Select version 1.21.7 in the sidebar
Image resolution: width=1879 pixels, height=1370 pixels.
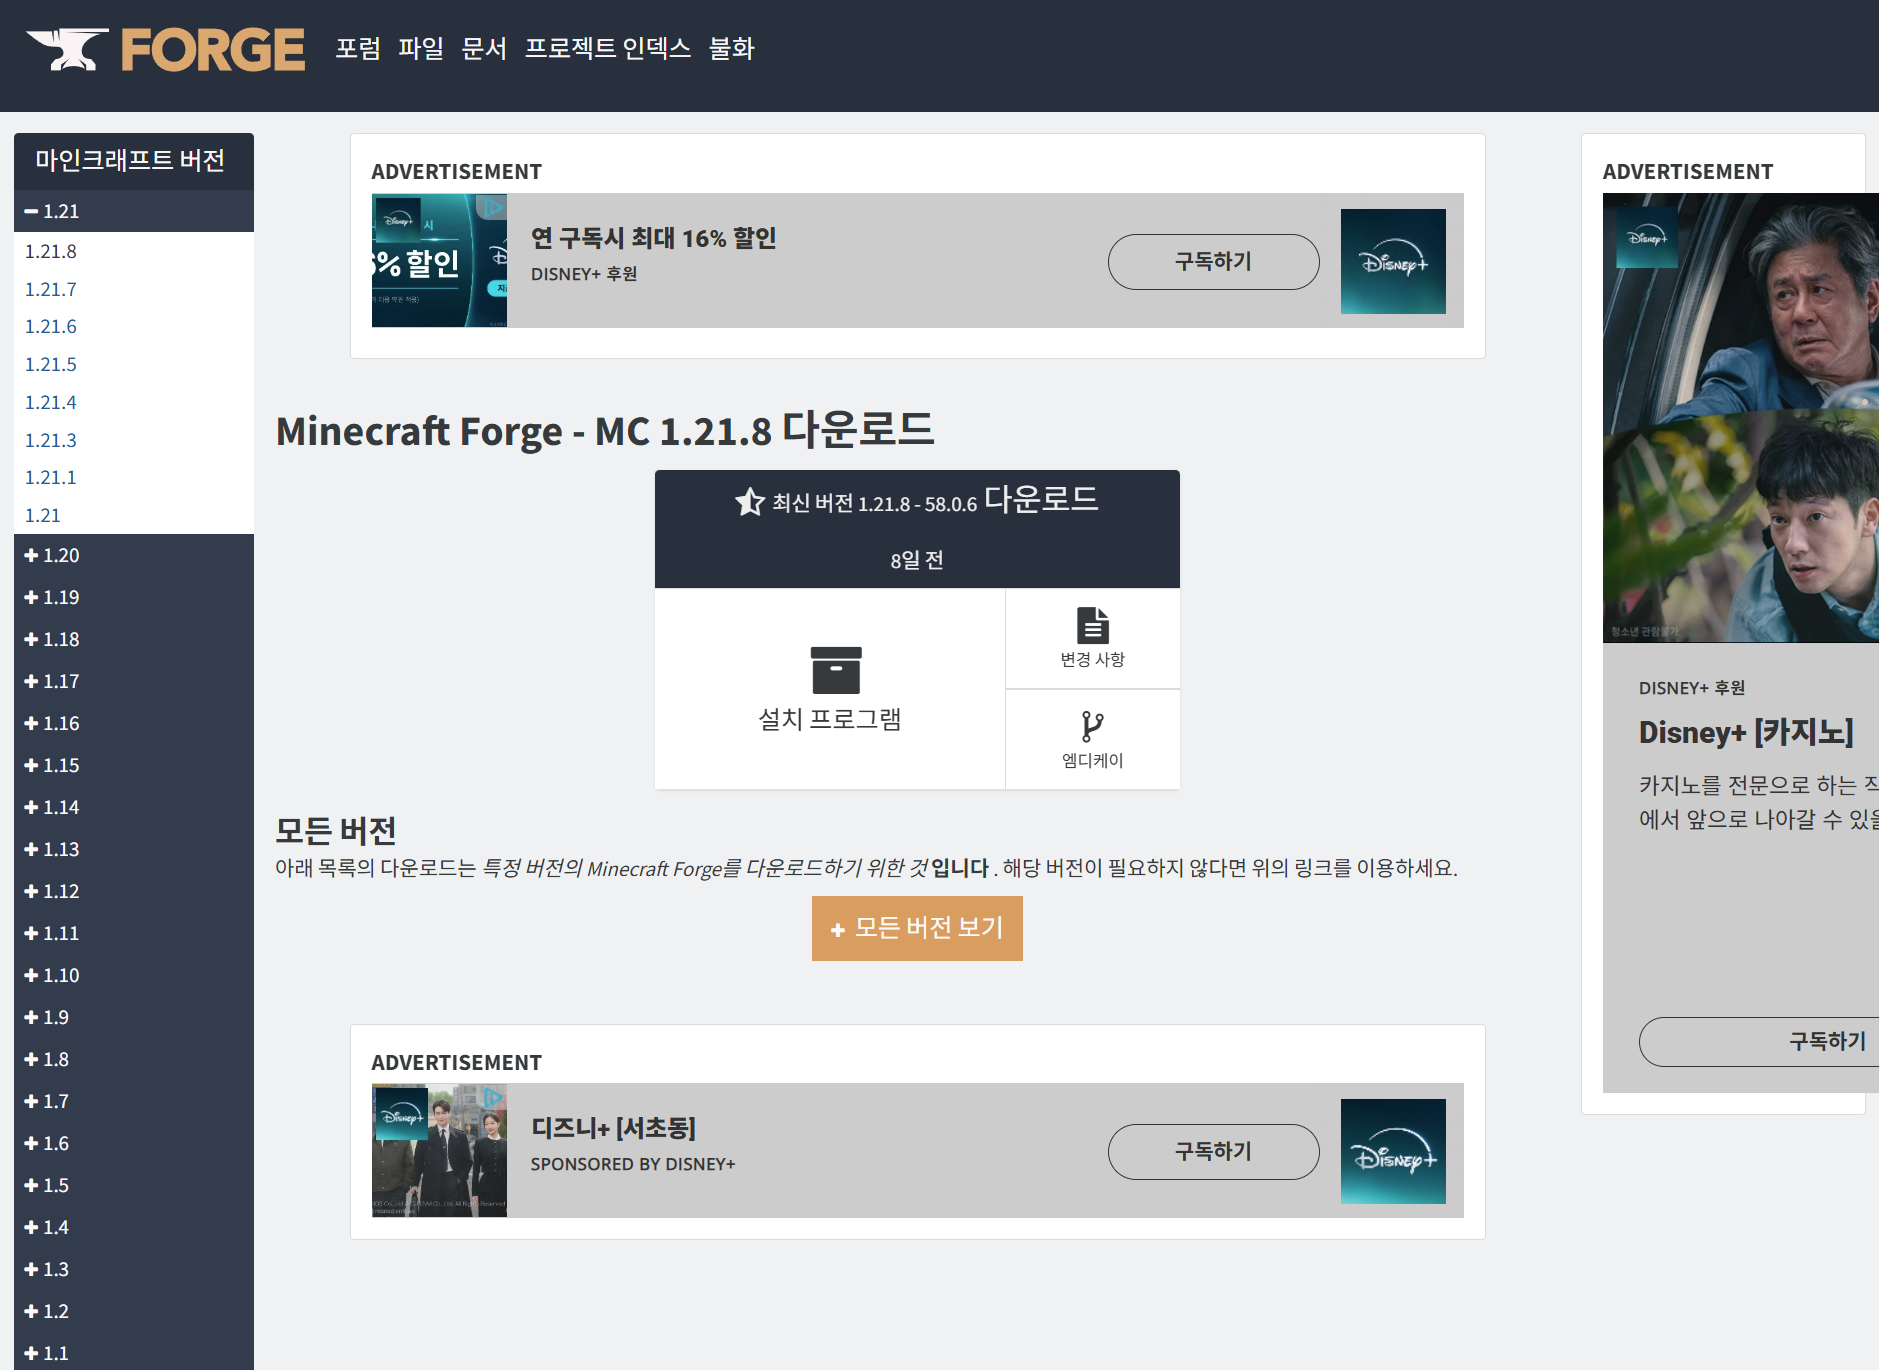point(51,289)
